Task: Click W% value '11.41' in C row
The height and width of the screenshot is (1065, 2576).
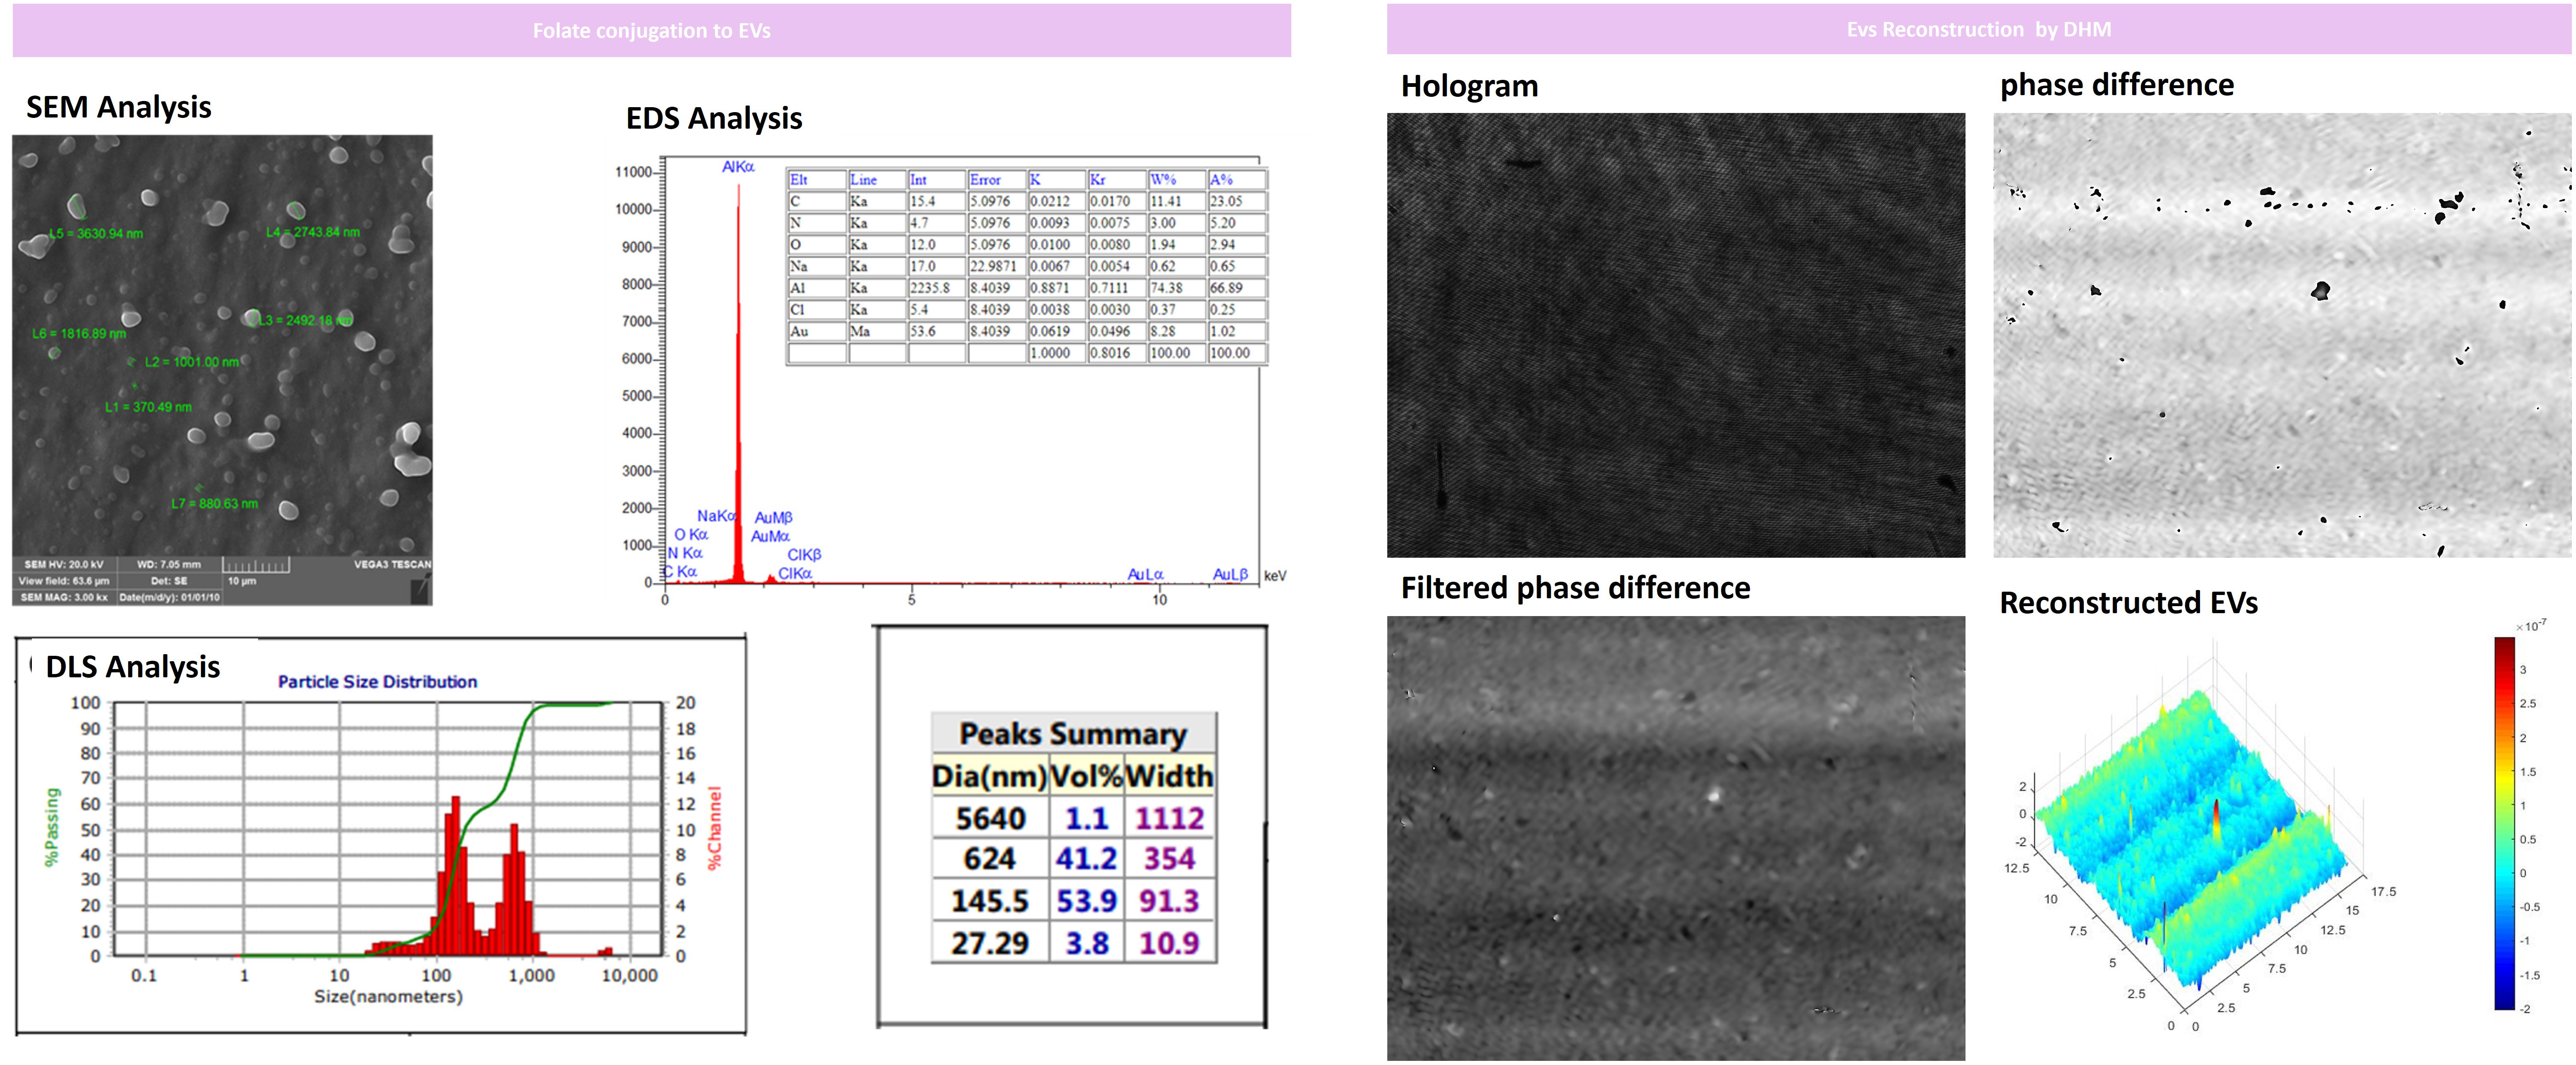Action: click(x=1165, y=201)
